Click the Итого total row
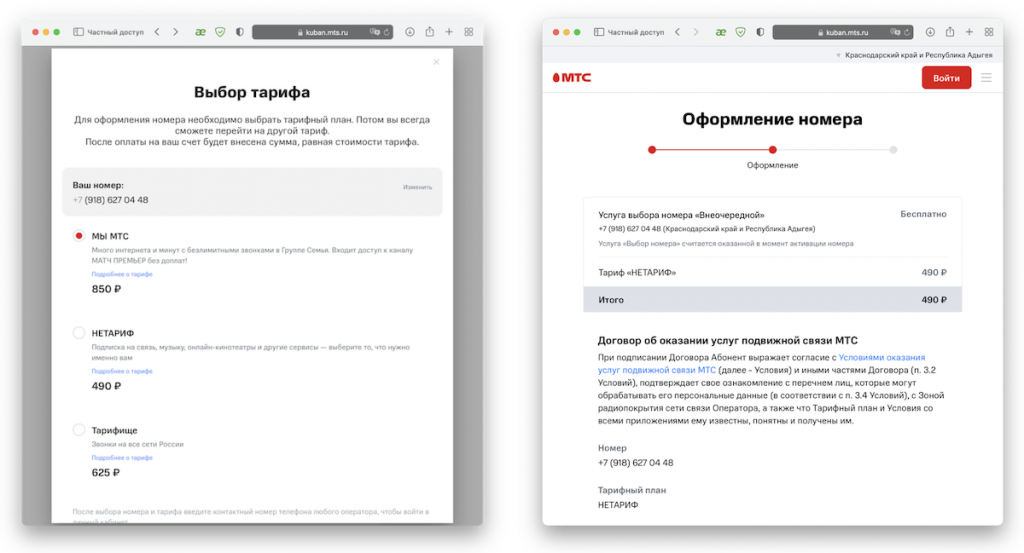 tap(773, 300)
